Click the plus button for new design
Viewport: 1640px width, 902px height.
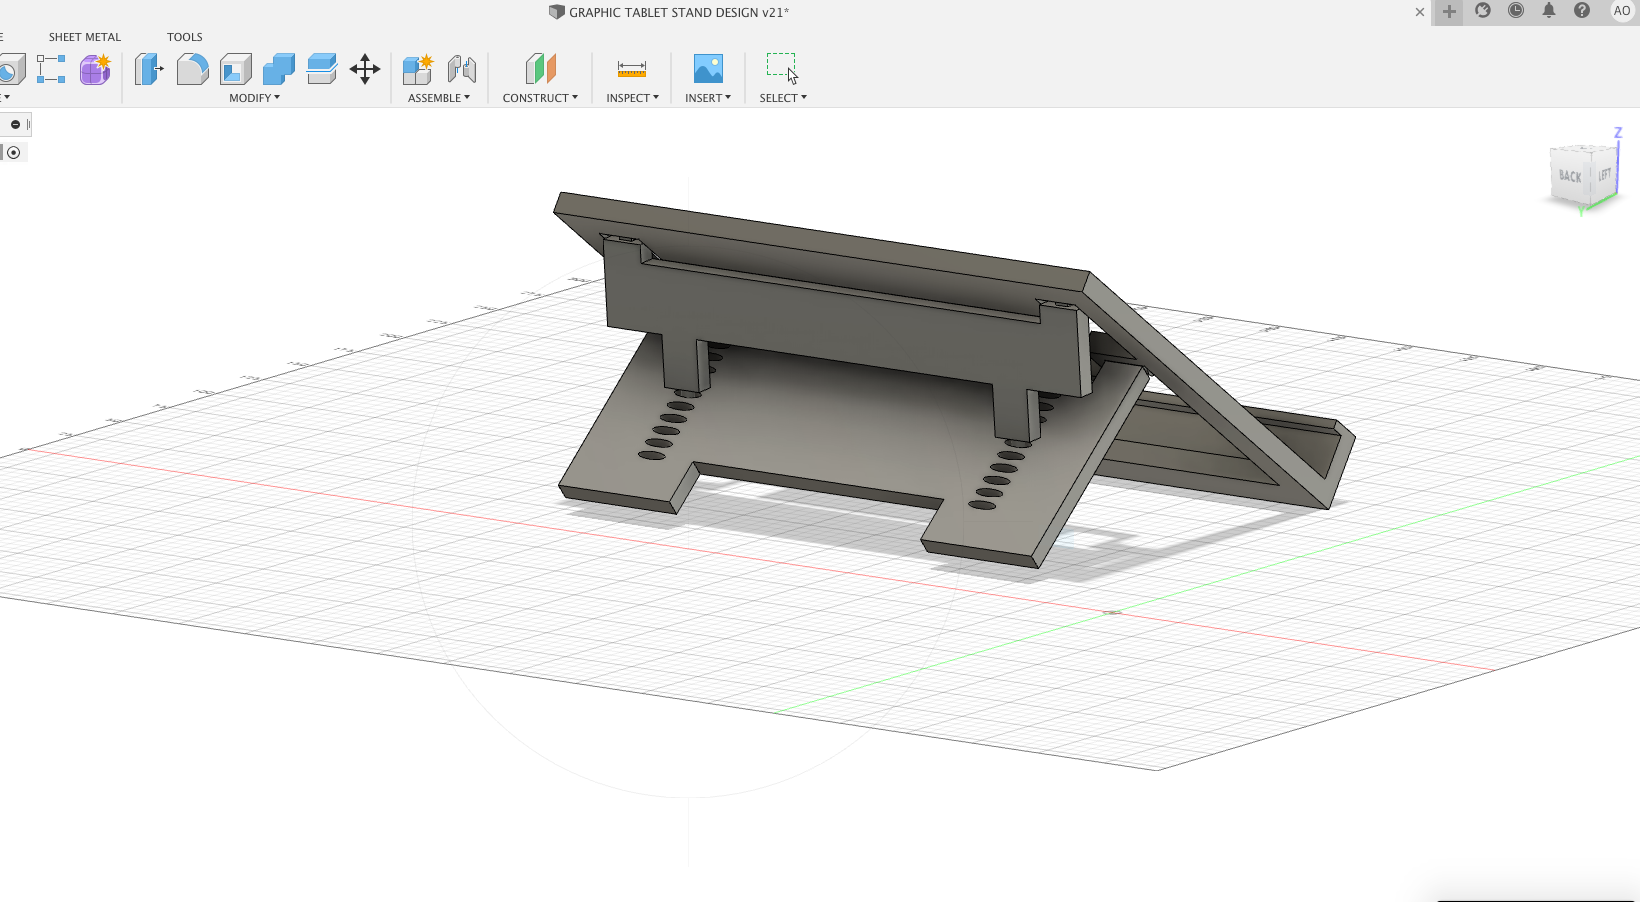tap(1448, 12)
